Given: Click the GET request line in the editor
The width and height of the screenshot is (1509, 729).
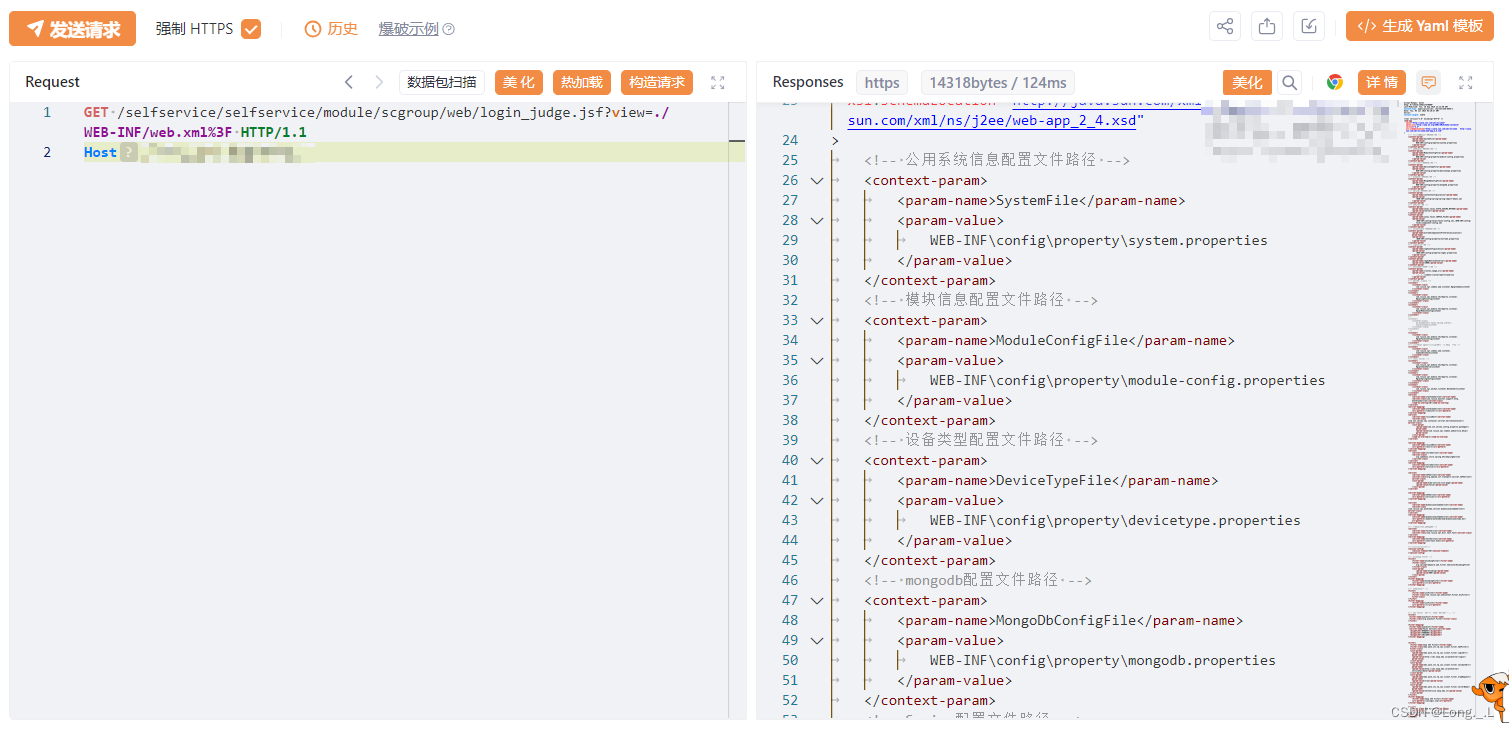Looking at the screenshot, I should point(377,122).
